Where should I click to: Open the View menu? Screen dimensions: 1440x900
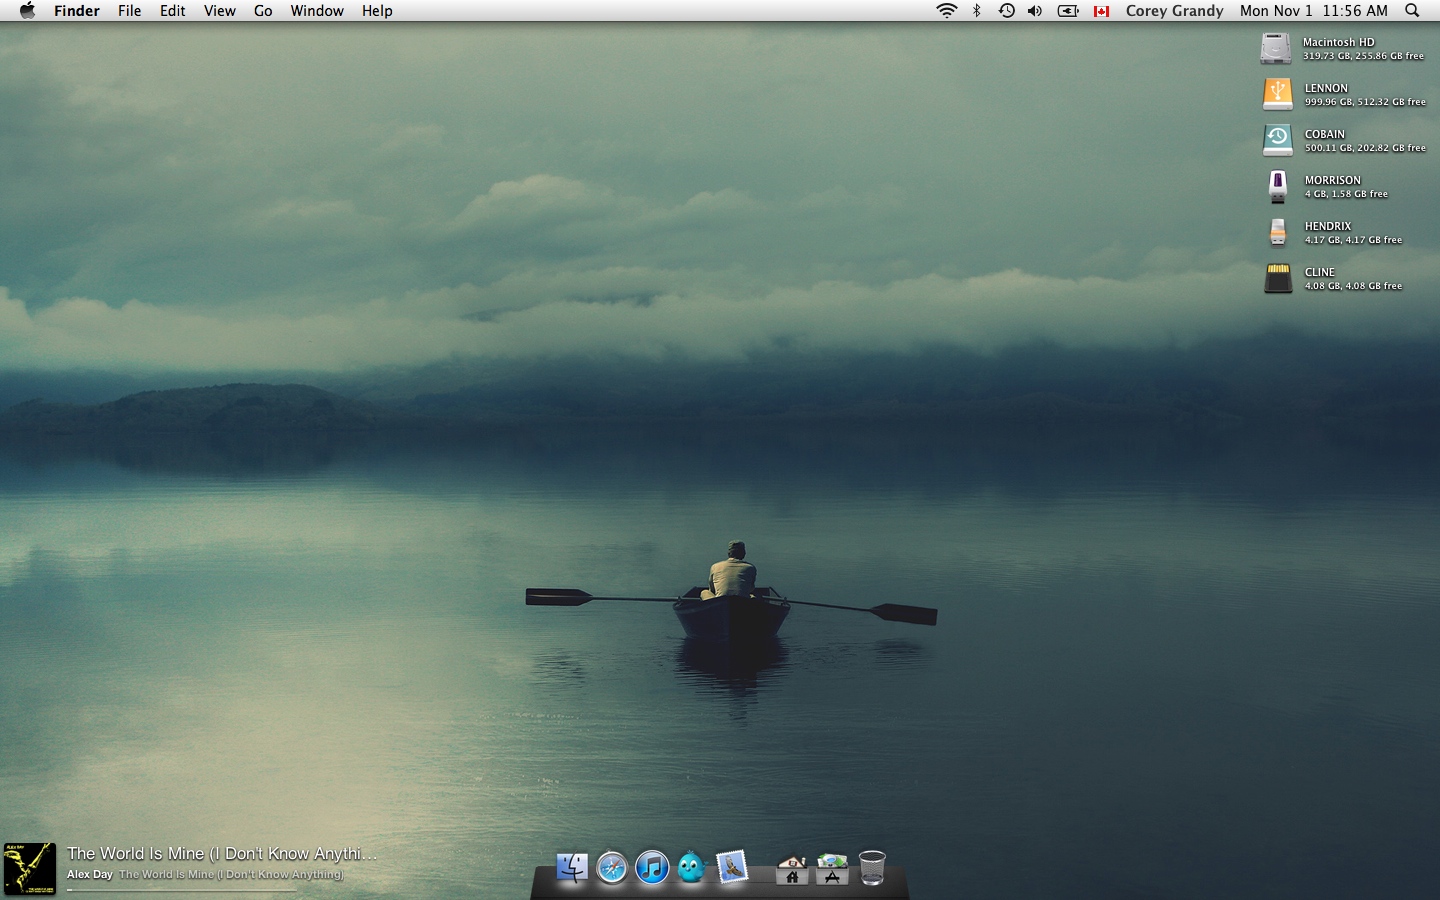[x=219, y=11]
